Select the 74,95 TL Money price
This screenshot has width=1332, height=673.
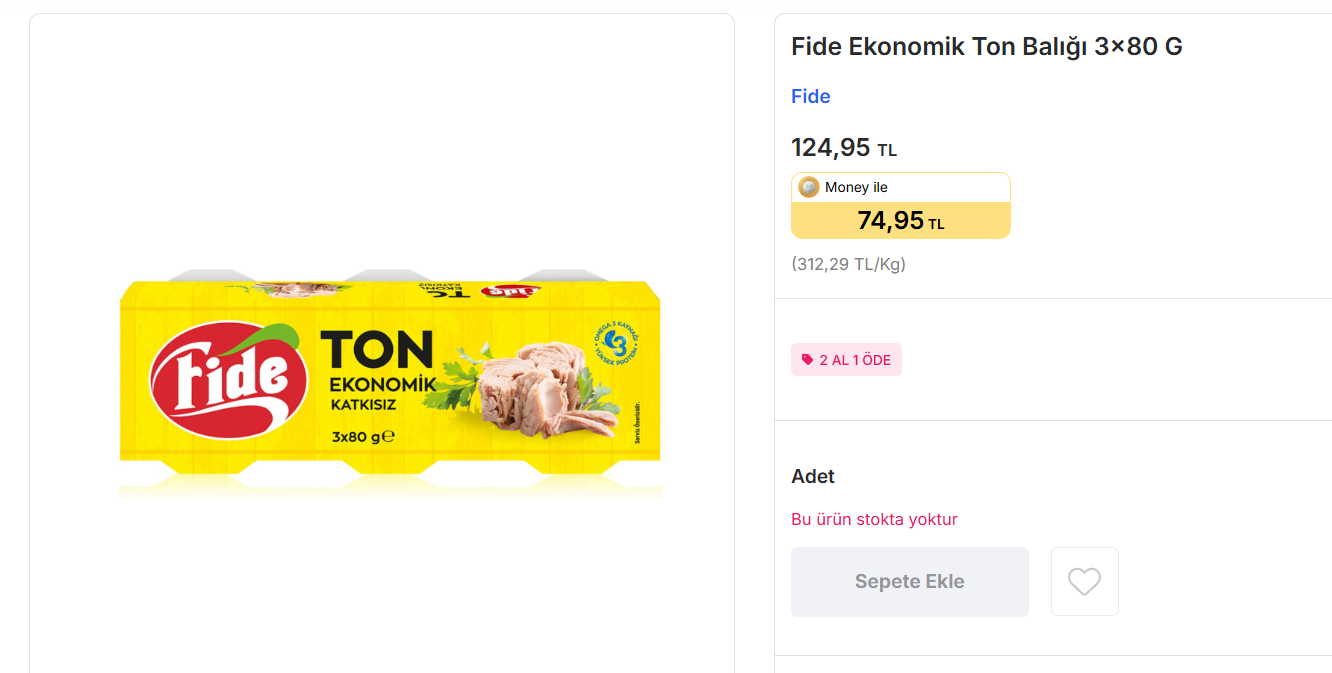point(900,221)
